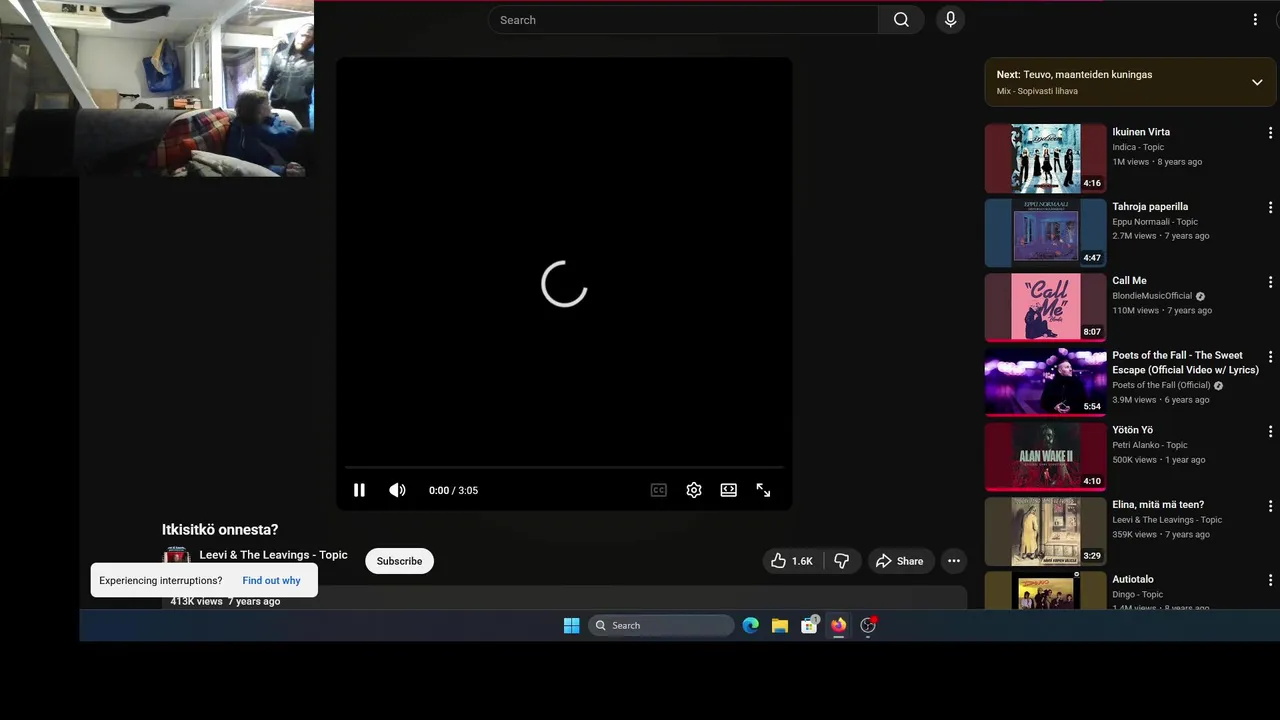Click the YouTube search magnifier button

901,20
